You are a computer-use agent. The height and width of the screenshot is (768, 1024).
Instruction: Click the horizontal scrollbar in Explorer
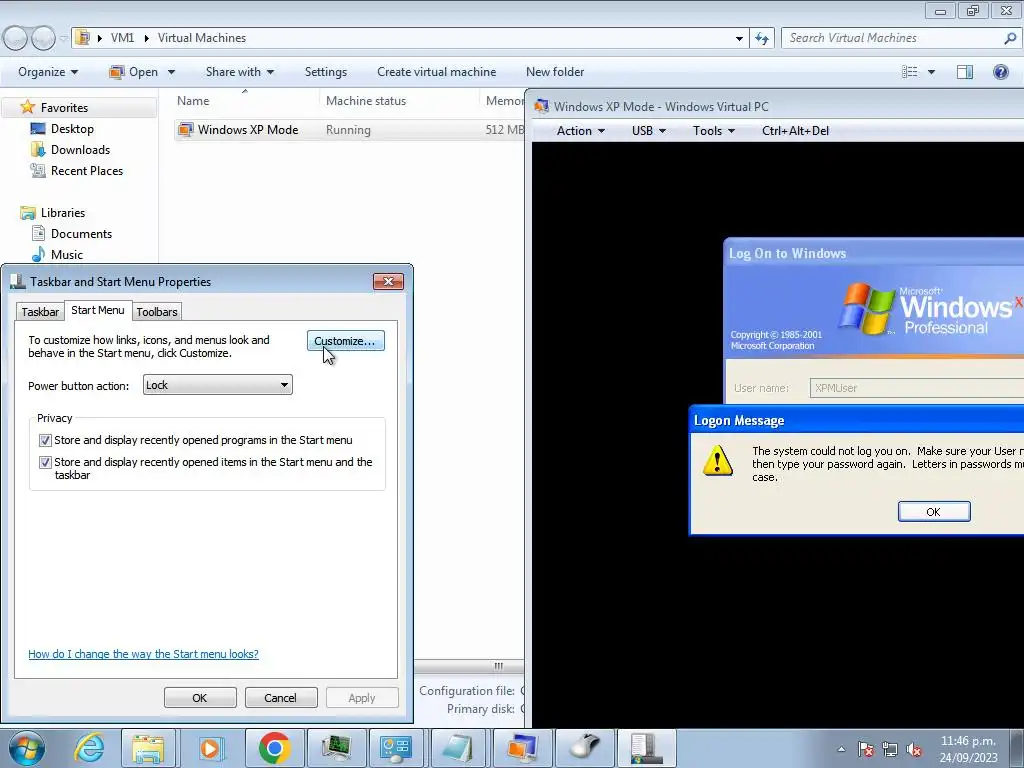click(x=469, y=666)
